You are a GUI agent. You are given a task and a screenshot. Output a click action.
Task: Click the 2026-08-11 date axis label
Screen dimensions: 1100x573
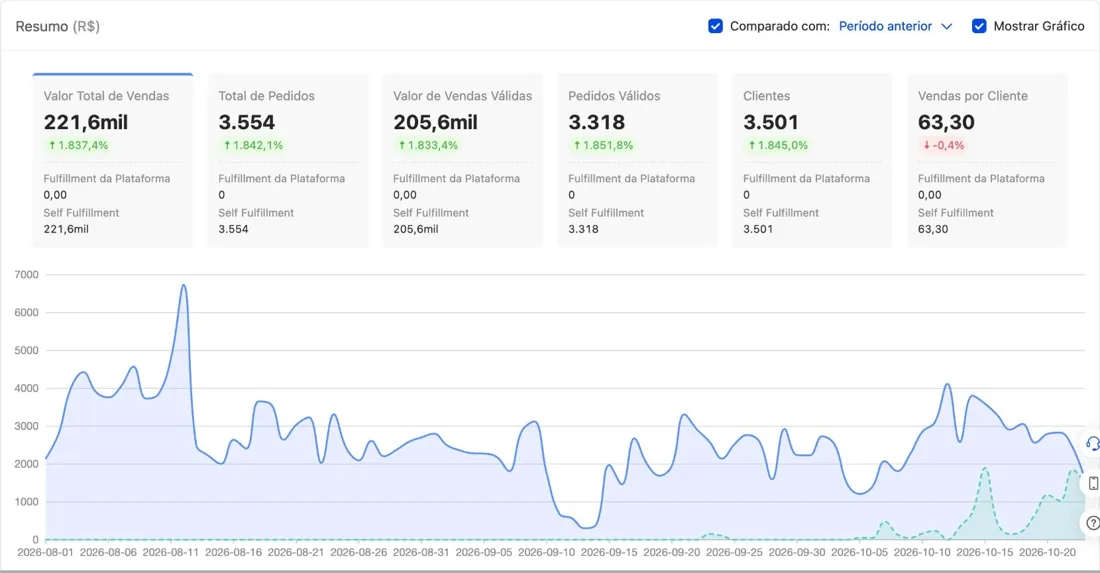click(170, 553)
